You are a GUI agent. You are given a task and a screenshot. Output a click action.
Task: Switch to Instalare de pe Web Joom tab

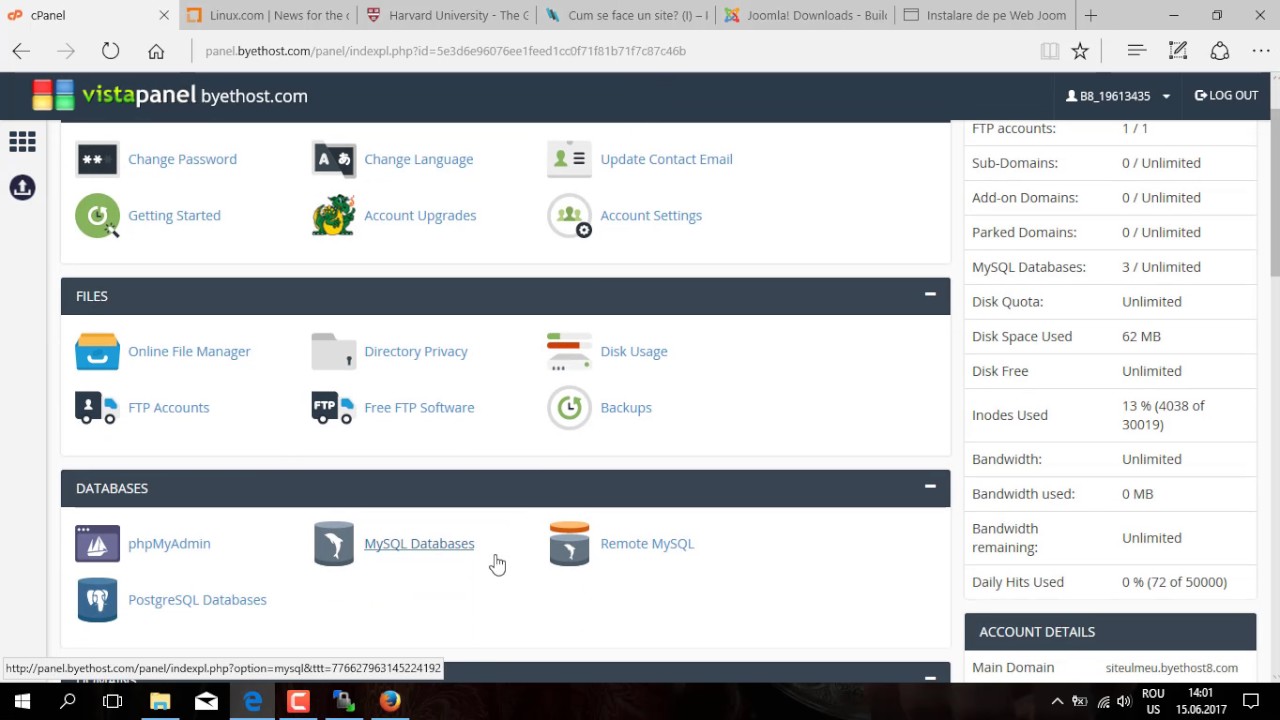coord(984,15)
